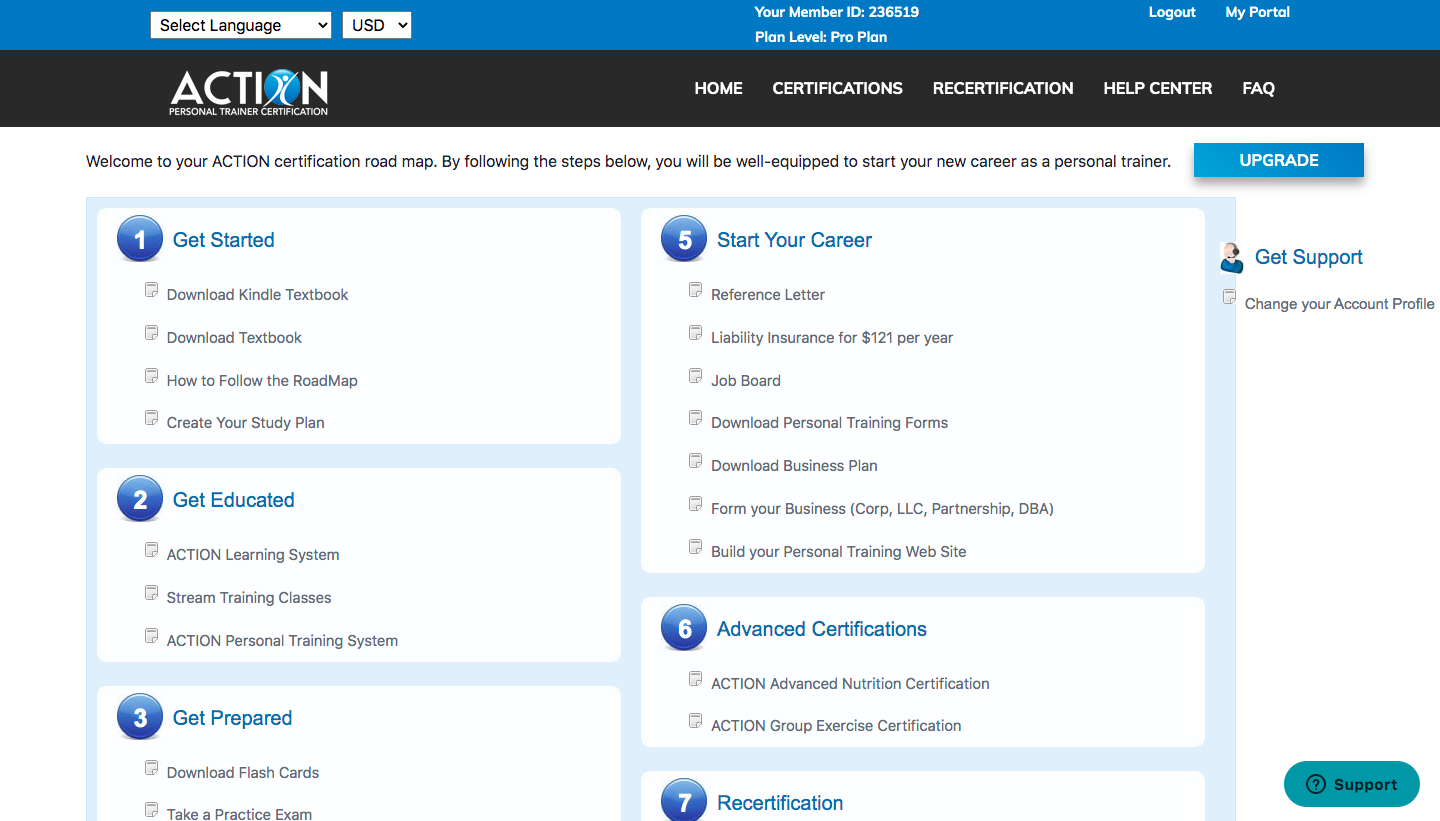
Task: Click the Get Support agent headset icon
Action: pos(1232,257)
